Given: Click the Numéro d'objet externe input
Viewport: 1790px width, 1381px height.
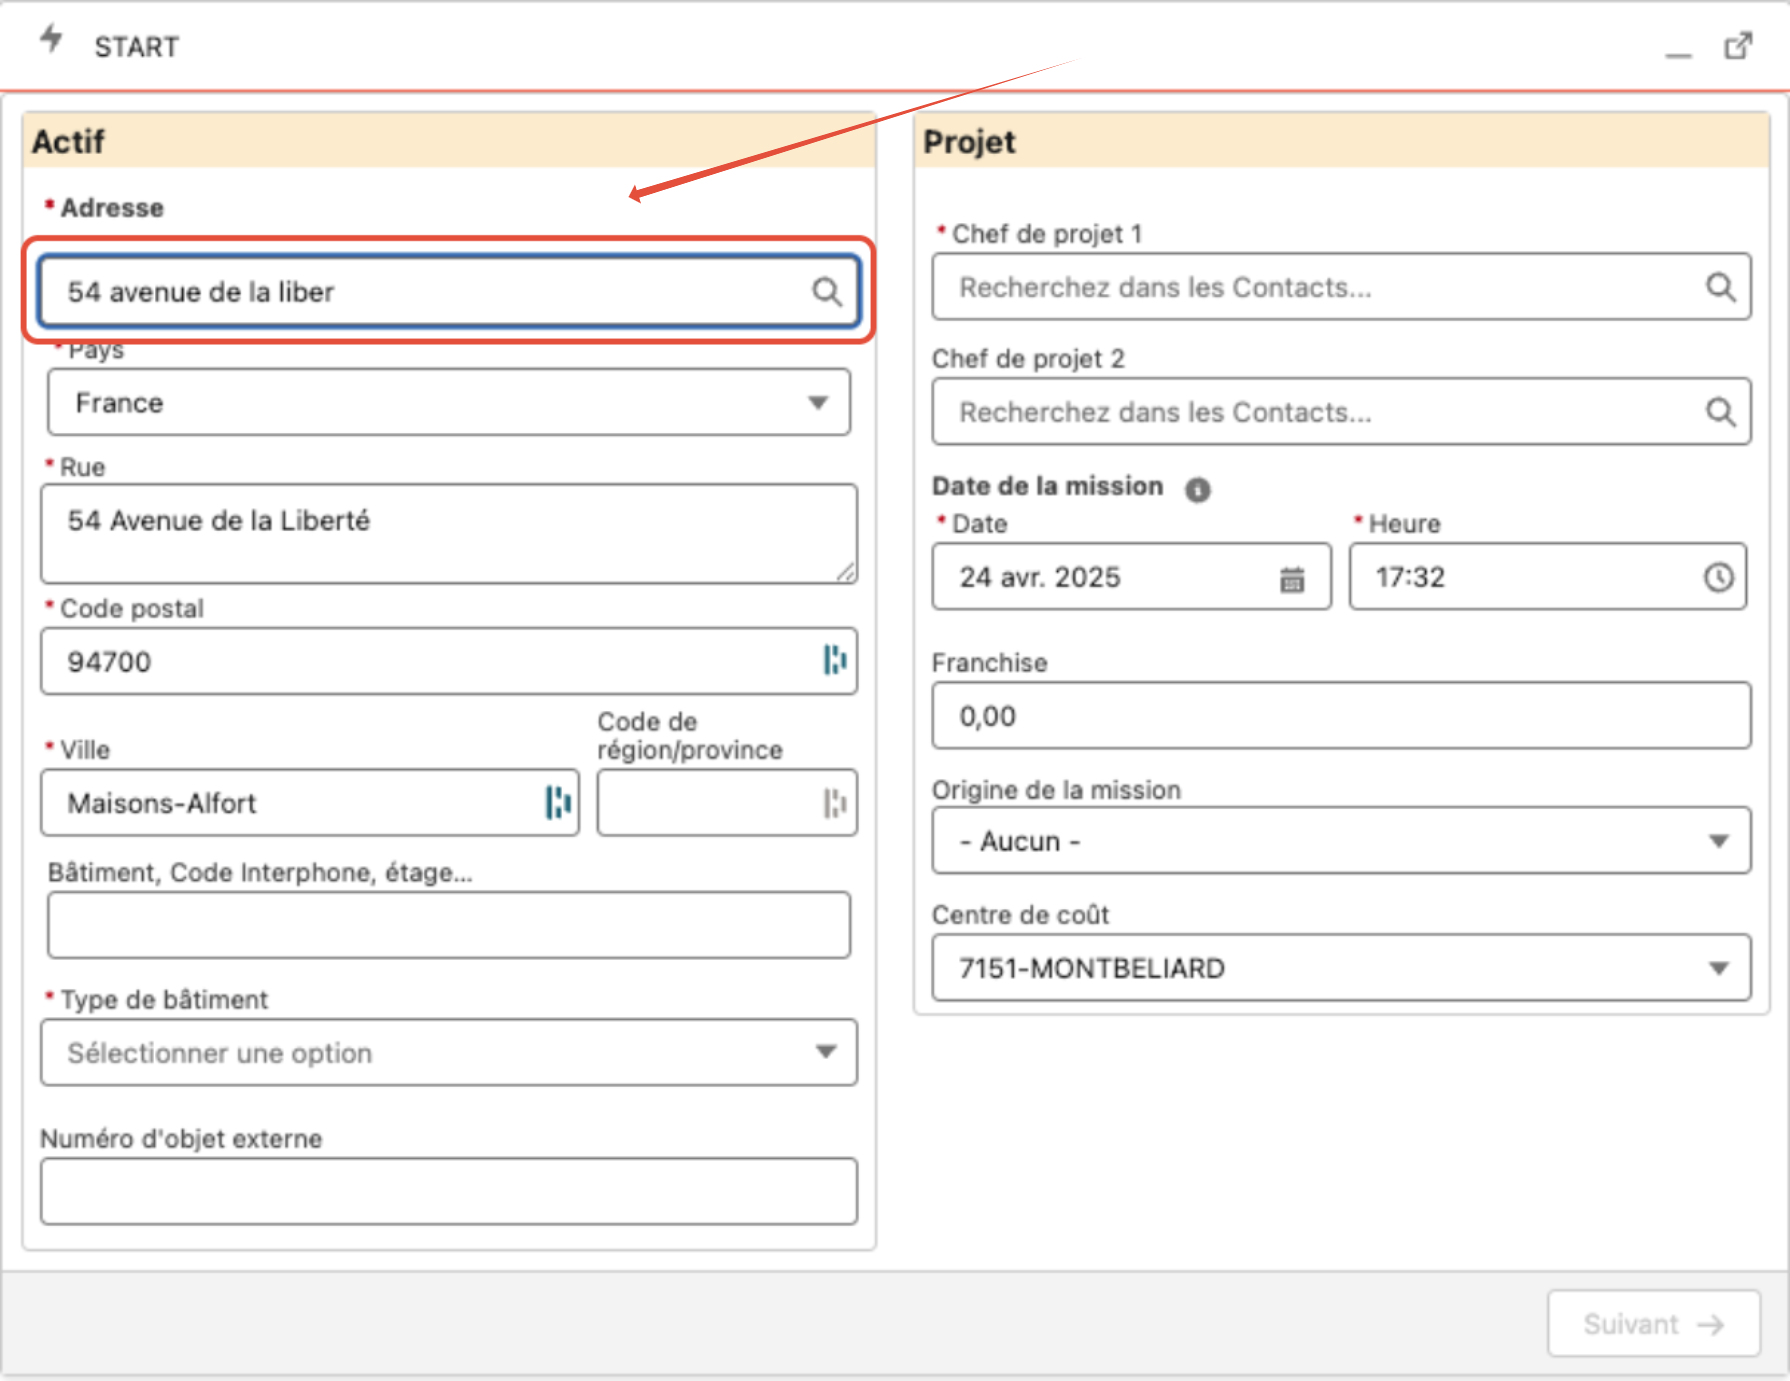Looking at the screenshot, I should 449,1191.
